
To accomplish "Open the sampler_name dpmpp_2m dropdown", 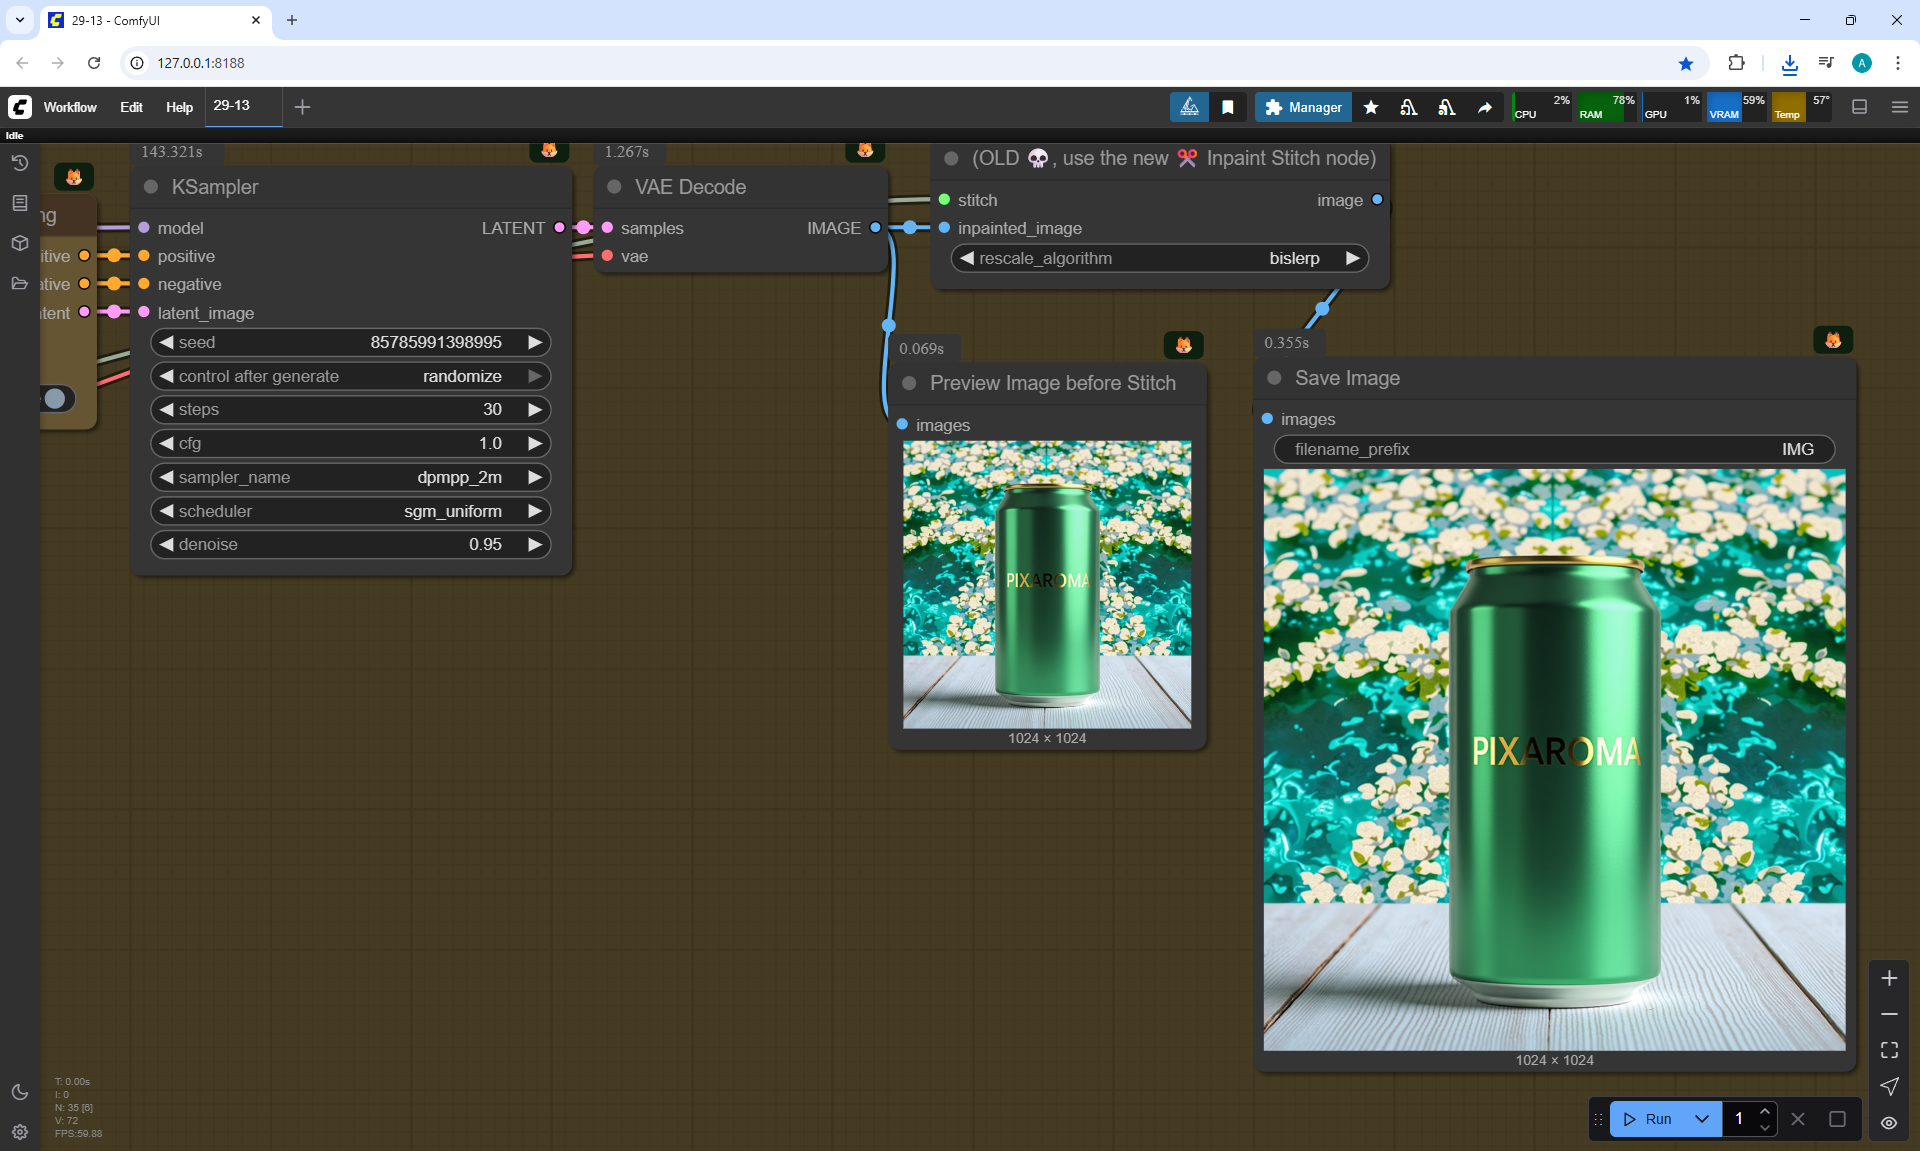I will tap(350, 477).
